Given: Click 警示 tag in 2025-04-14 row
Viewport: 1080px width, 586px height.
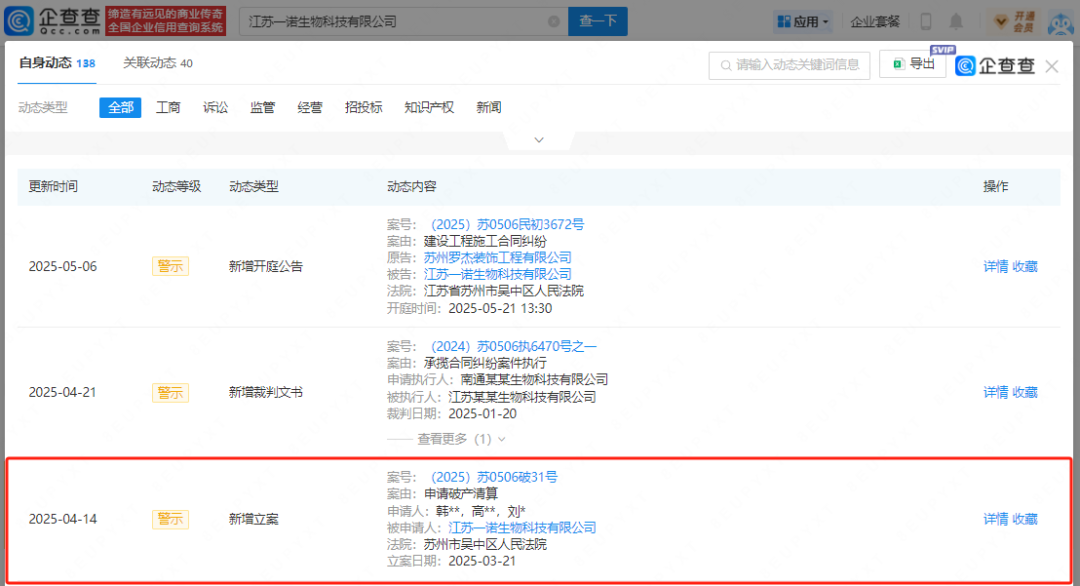Looking at the screenshot, I should [x=170, y=519].
